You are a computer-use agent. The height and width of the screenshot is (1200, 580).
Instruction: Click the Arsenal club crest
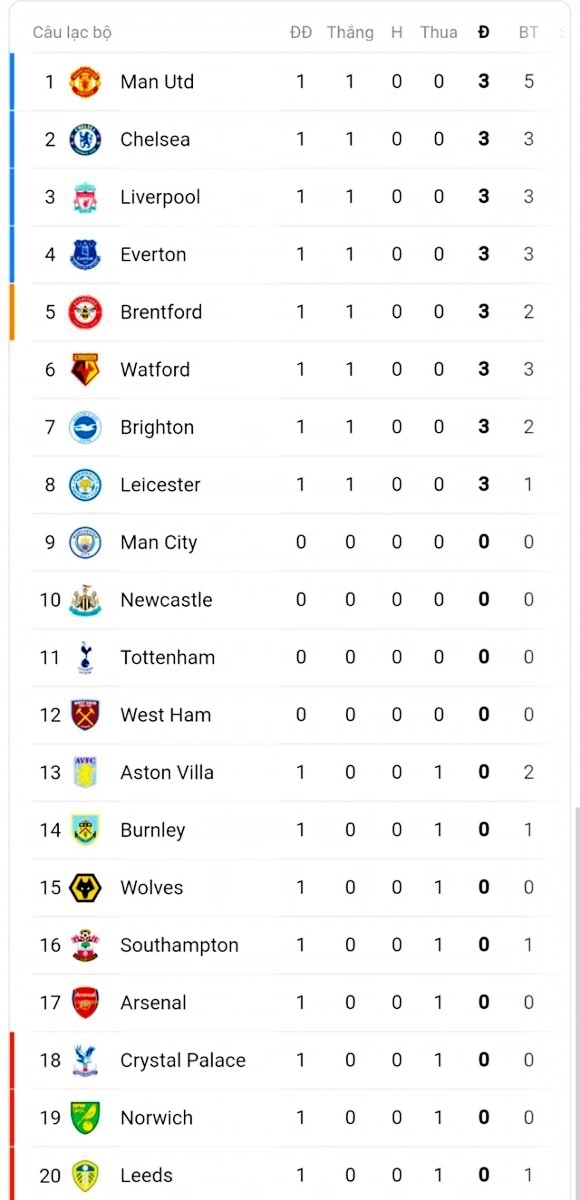click(85, 1002)
